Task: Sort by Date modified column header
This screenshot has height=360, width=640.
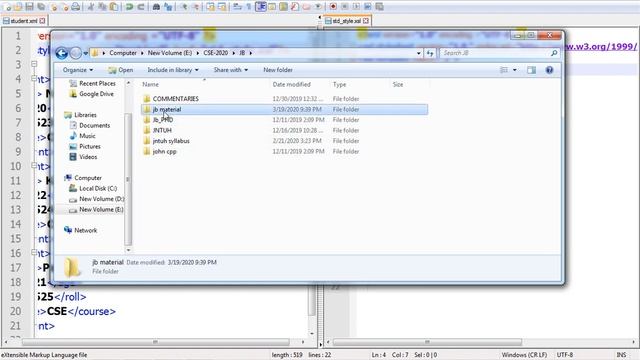Action: coord(291,84)
